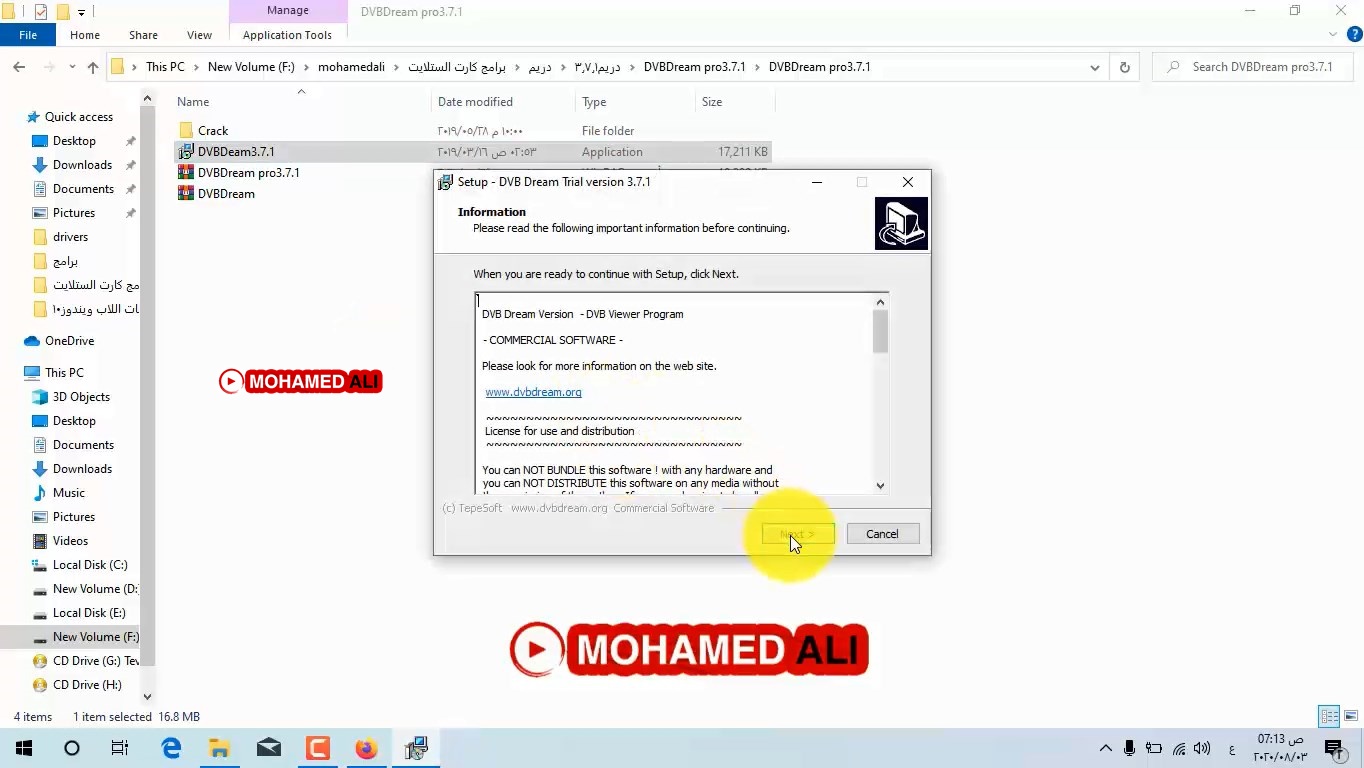Screen dimensions: 1364x768
Task: Open New Volume (D:) drive
Action: pos(95,589)
